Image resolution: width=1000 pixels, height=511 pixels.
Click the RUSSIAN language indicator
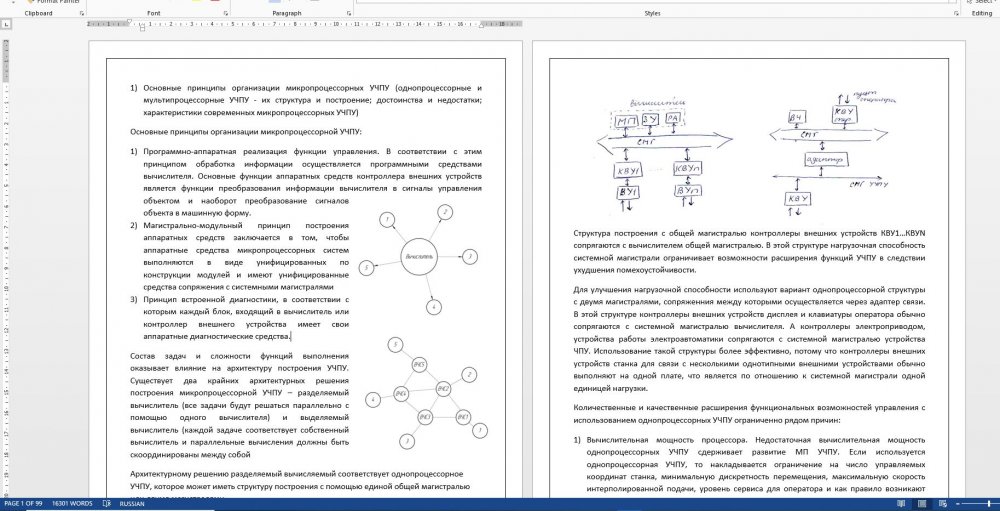(x=133, y=504)
